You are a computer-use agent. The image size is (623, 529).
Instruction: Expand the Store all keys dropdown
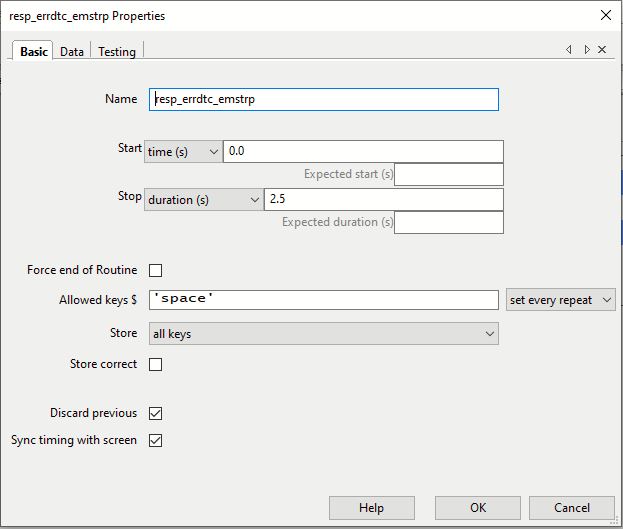[324, 333]
